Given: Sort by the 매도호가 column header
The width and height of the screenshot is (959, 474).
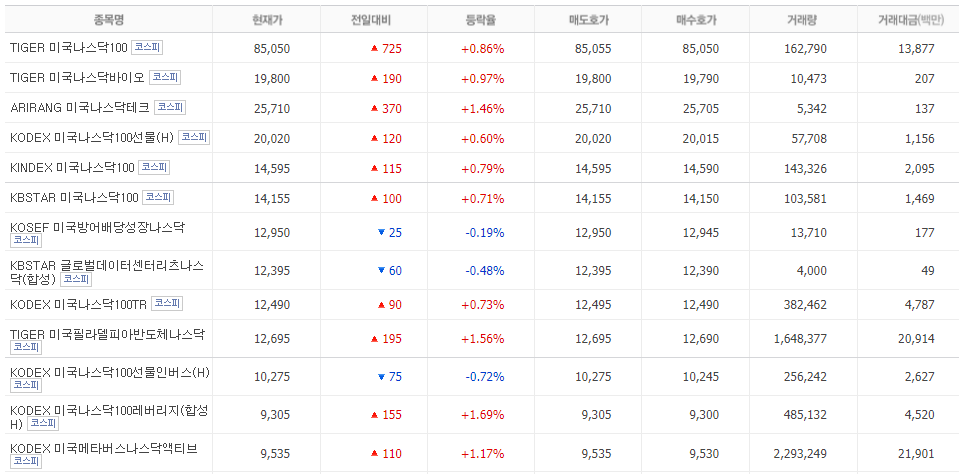Looking at the screenshot, I should (x=588, y=20).
